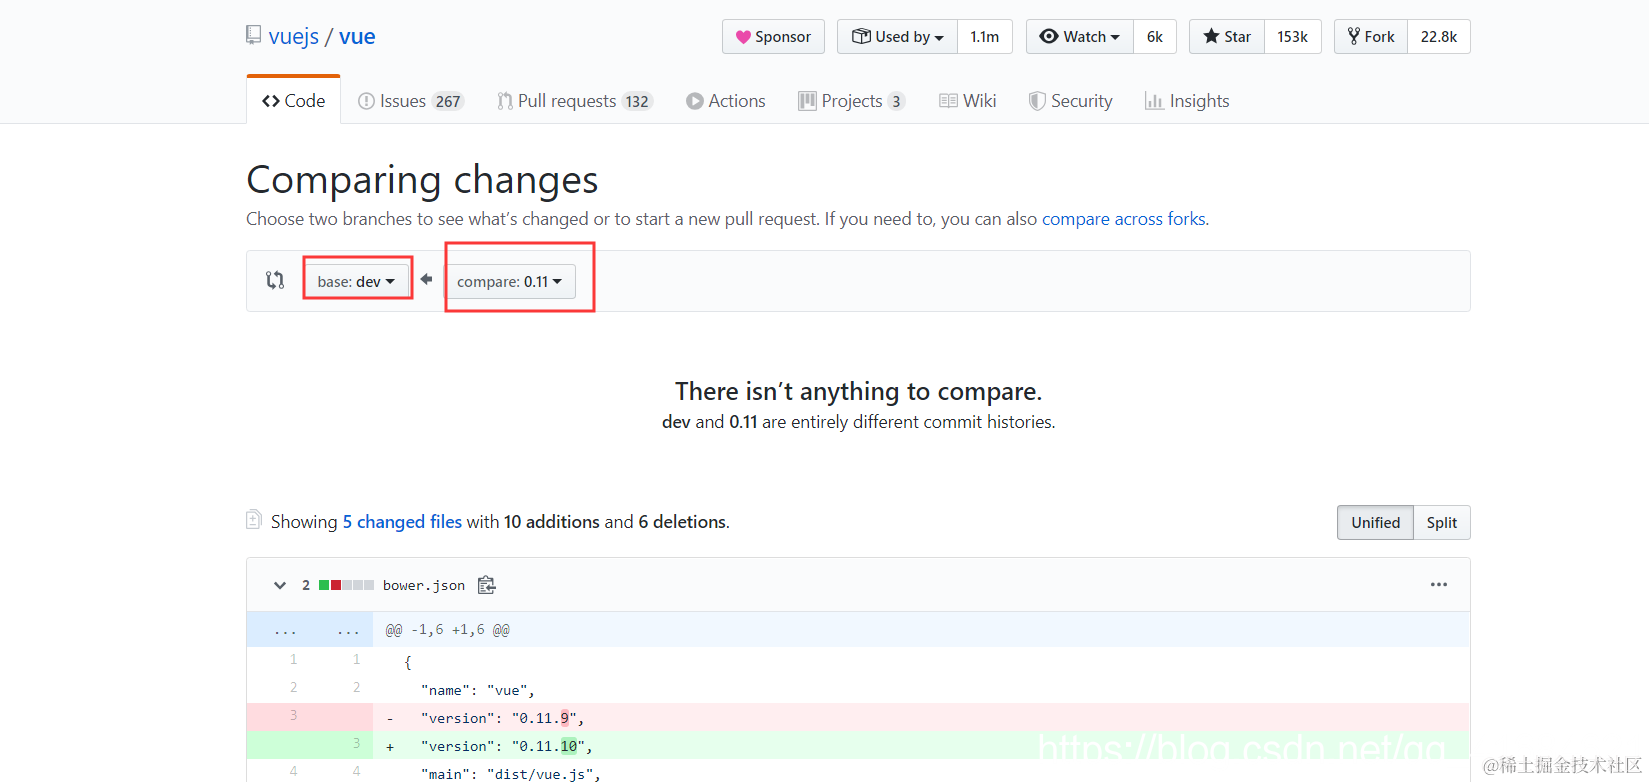View the 153k stargazers count
Image resolution: width=1649 pixels, height=782 pixels.
(1293, 37)
